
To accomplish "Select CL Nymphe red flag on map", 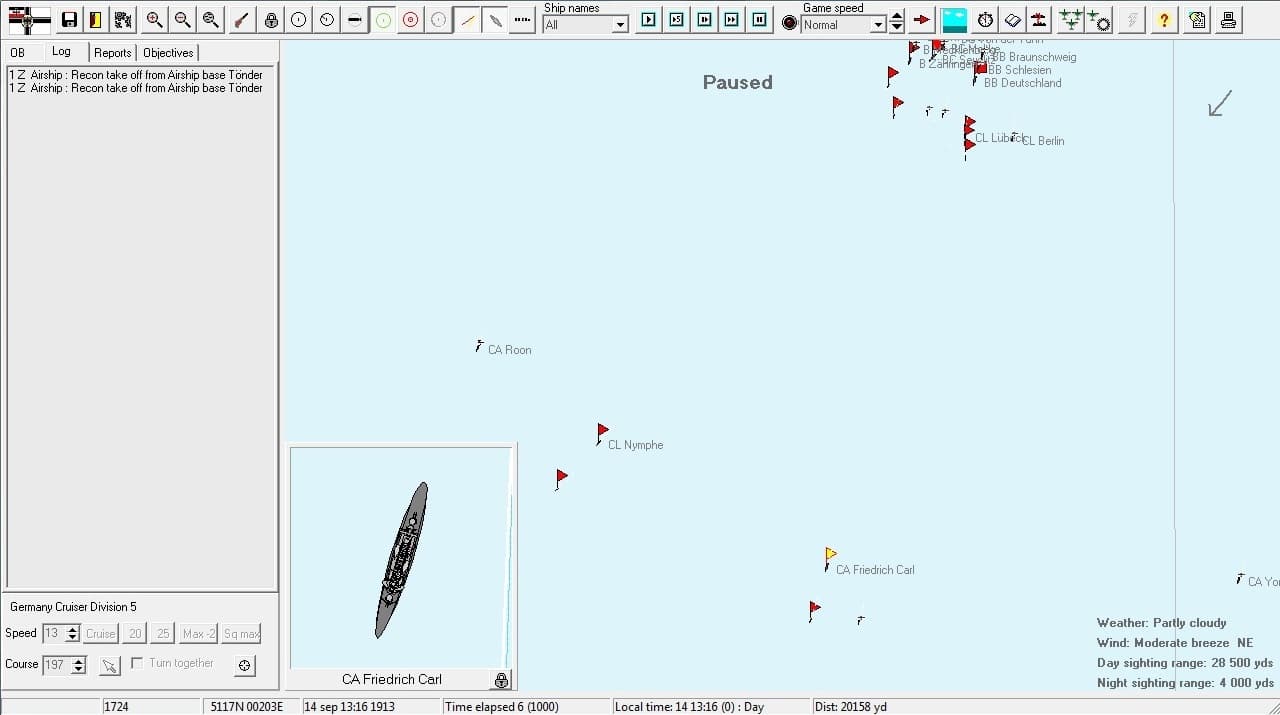I will tap(602, 431).
